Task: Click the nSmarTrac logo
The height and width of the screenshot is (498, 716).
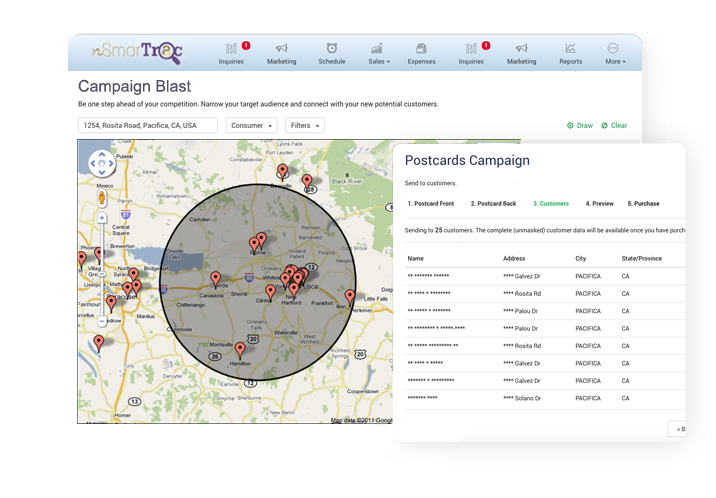Action: click(x=137, y=52)
